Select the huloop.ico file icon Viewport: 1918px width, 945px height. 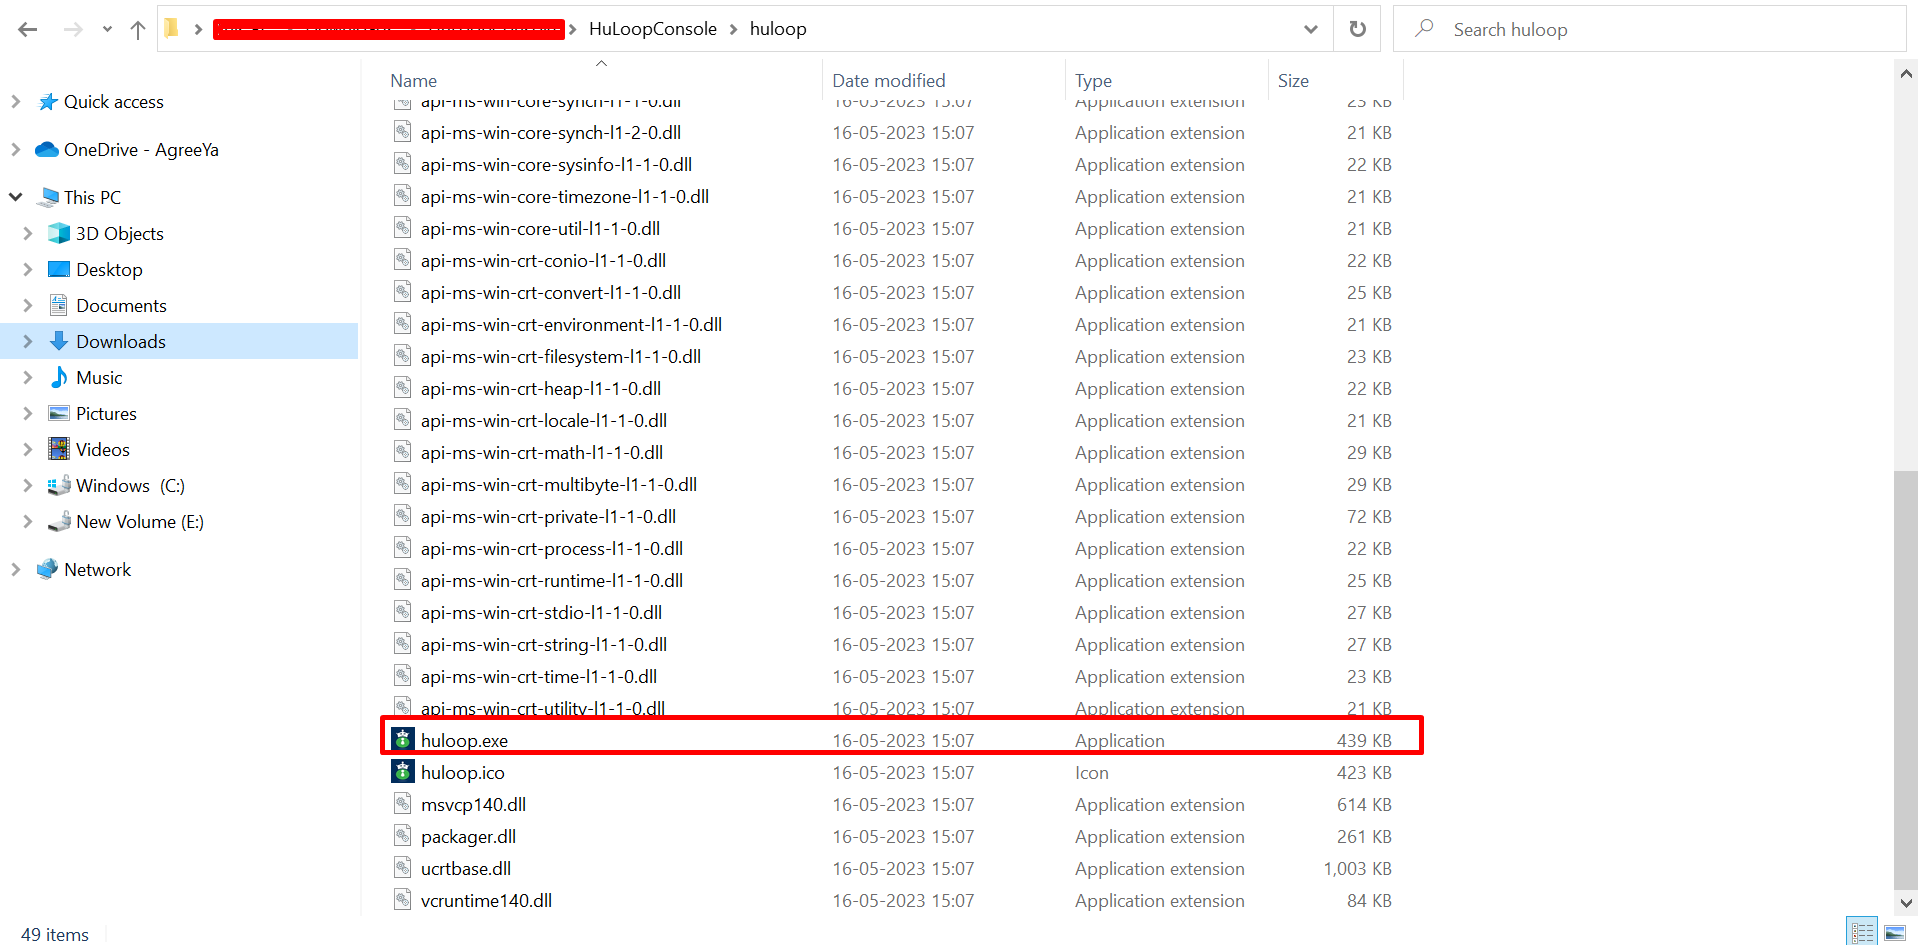pyautogui.click(x=402, y=772)
